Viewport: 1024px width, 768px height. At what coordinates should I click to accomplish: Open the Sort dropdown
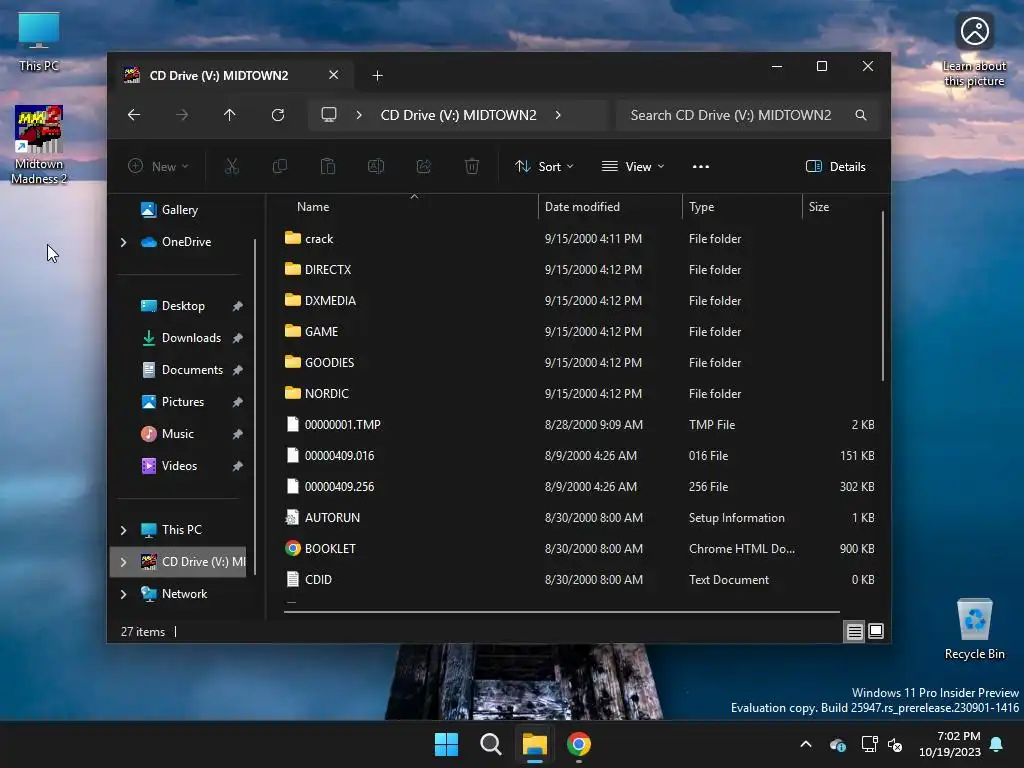point(544,167)
